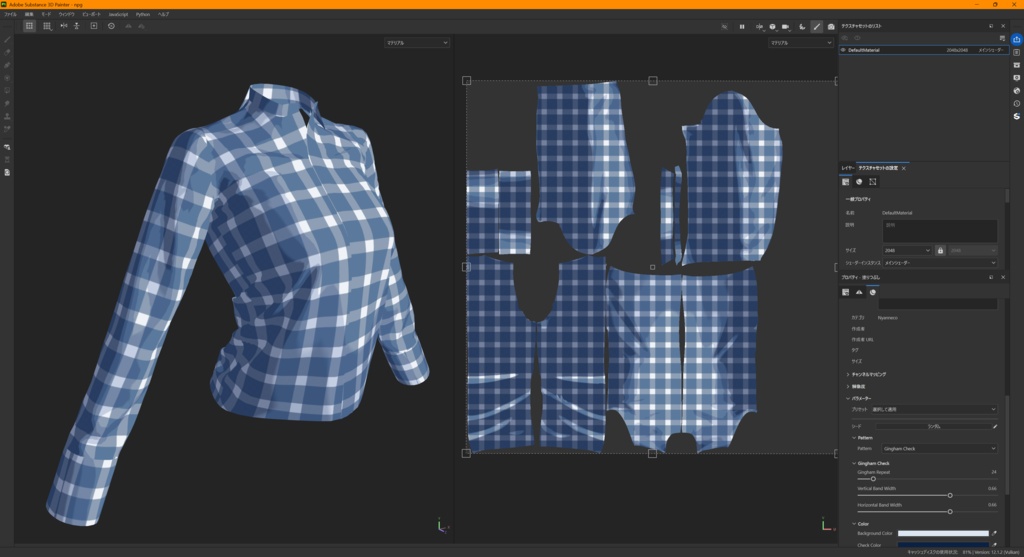1024x557 pixels.
Task: Adjust the Gingham Repeat slider
Action: point(927,479)
